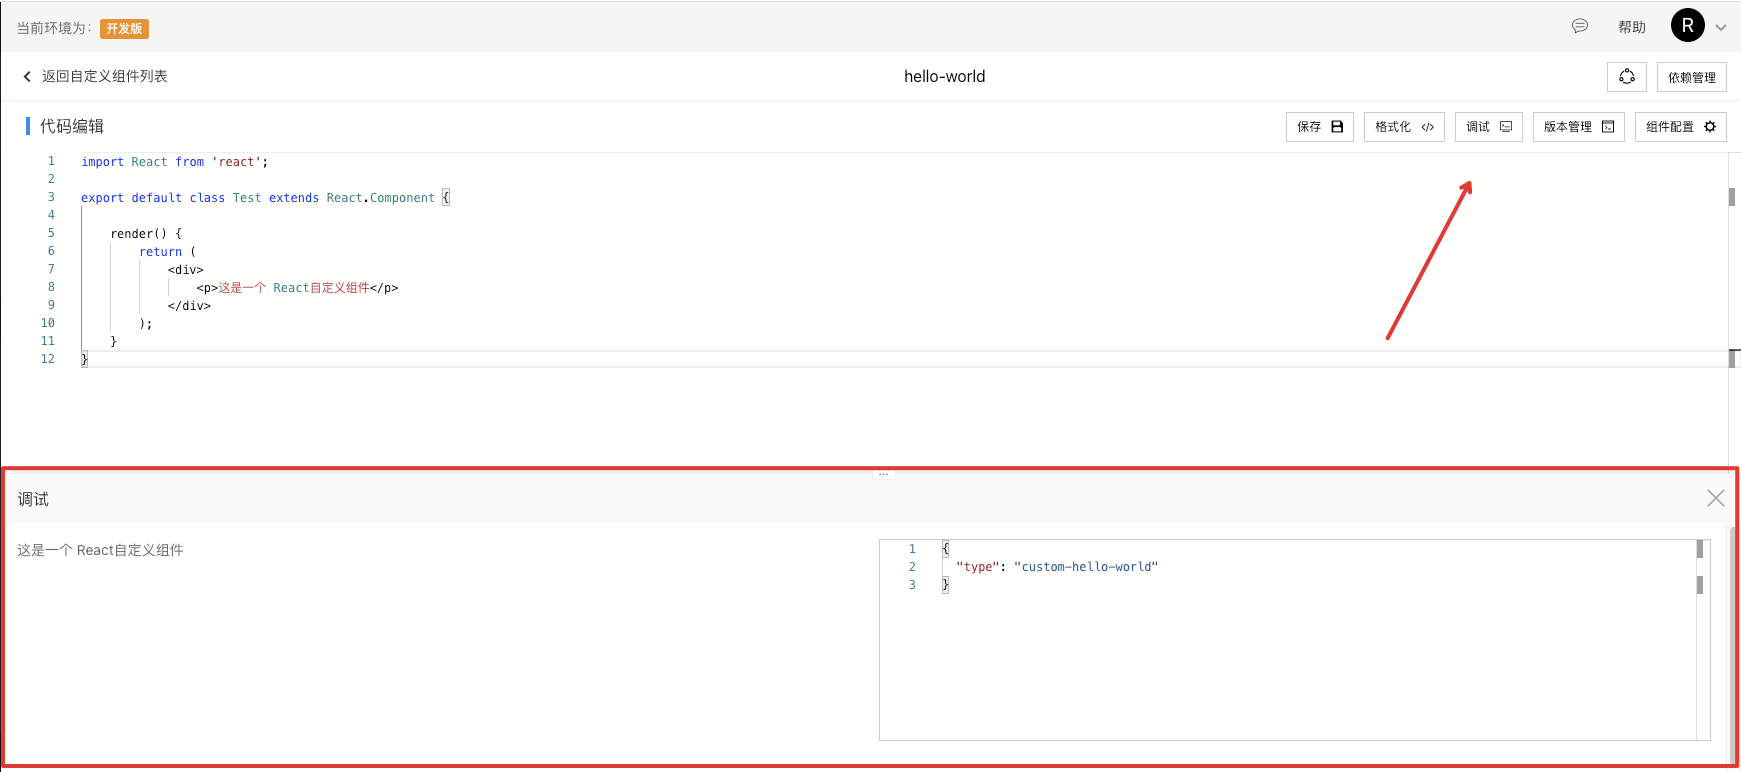The image size is (1741, 772).
Task: Click the R user avatar
Action: (1688, 26)
